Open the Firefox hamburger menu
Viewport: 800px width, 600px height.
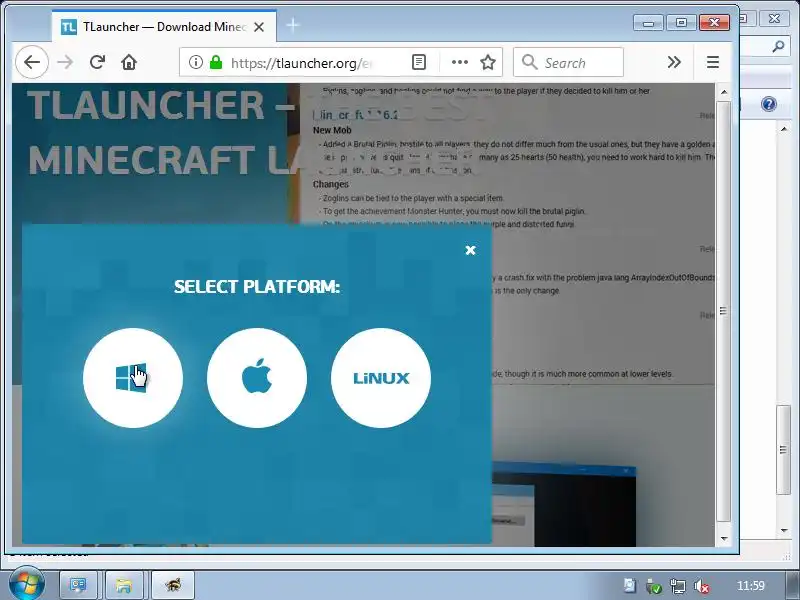(x=713, y=62)
